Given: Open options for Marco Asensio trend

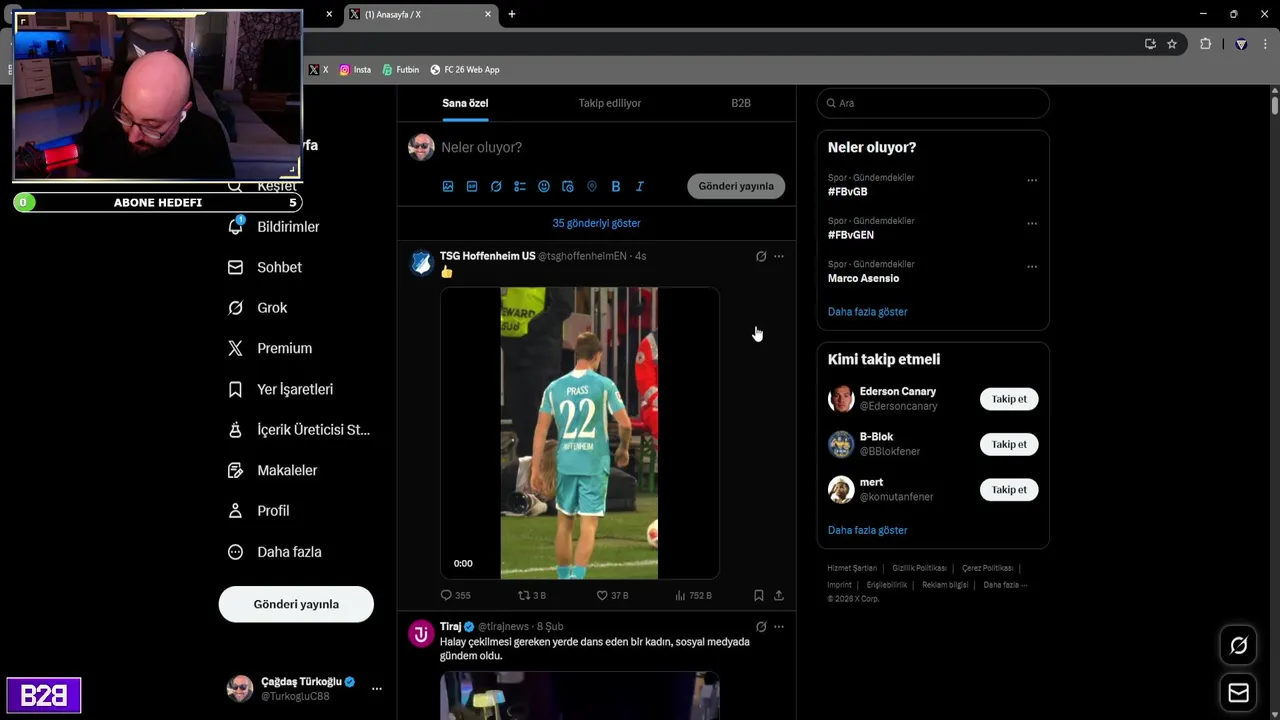Looking at the screenshot, I should coord(1032,267).
